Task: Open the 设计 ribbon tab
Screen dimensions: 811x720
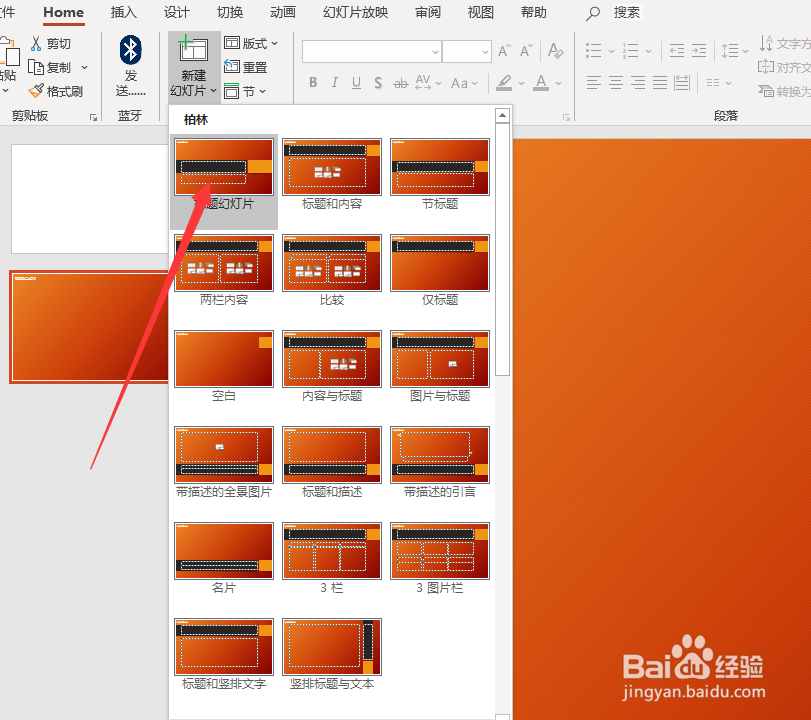Action: (176, 13)
